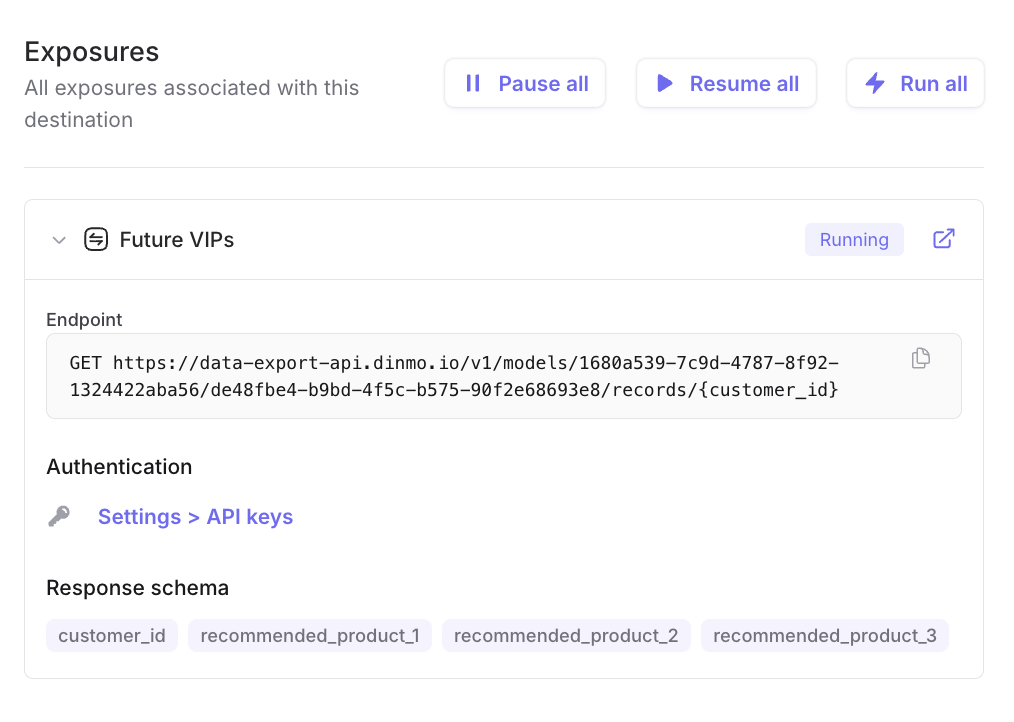
Task: Click the Run all button
Action: [x=915, y=83]
